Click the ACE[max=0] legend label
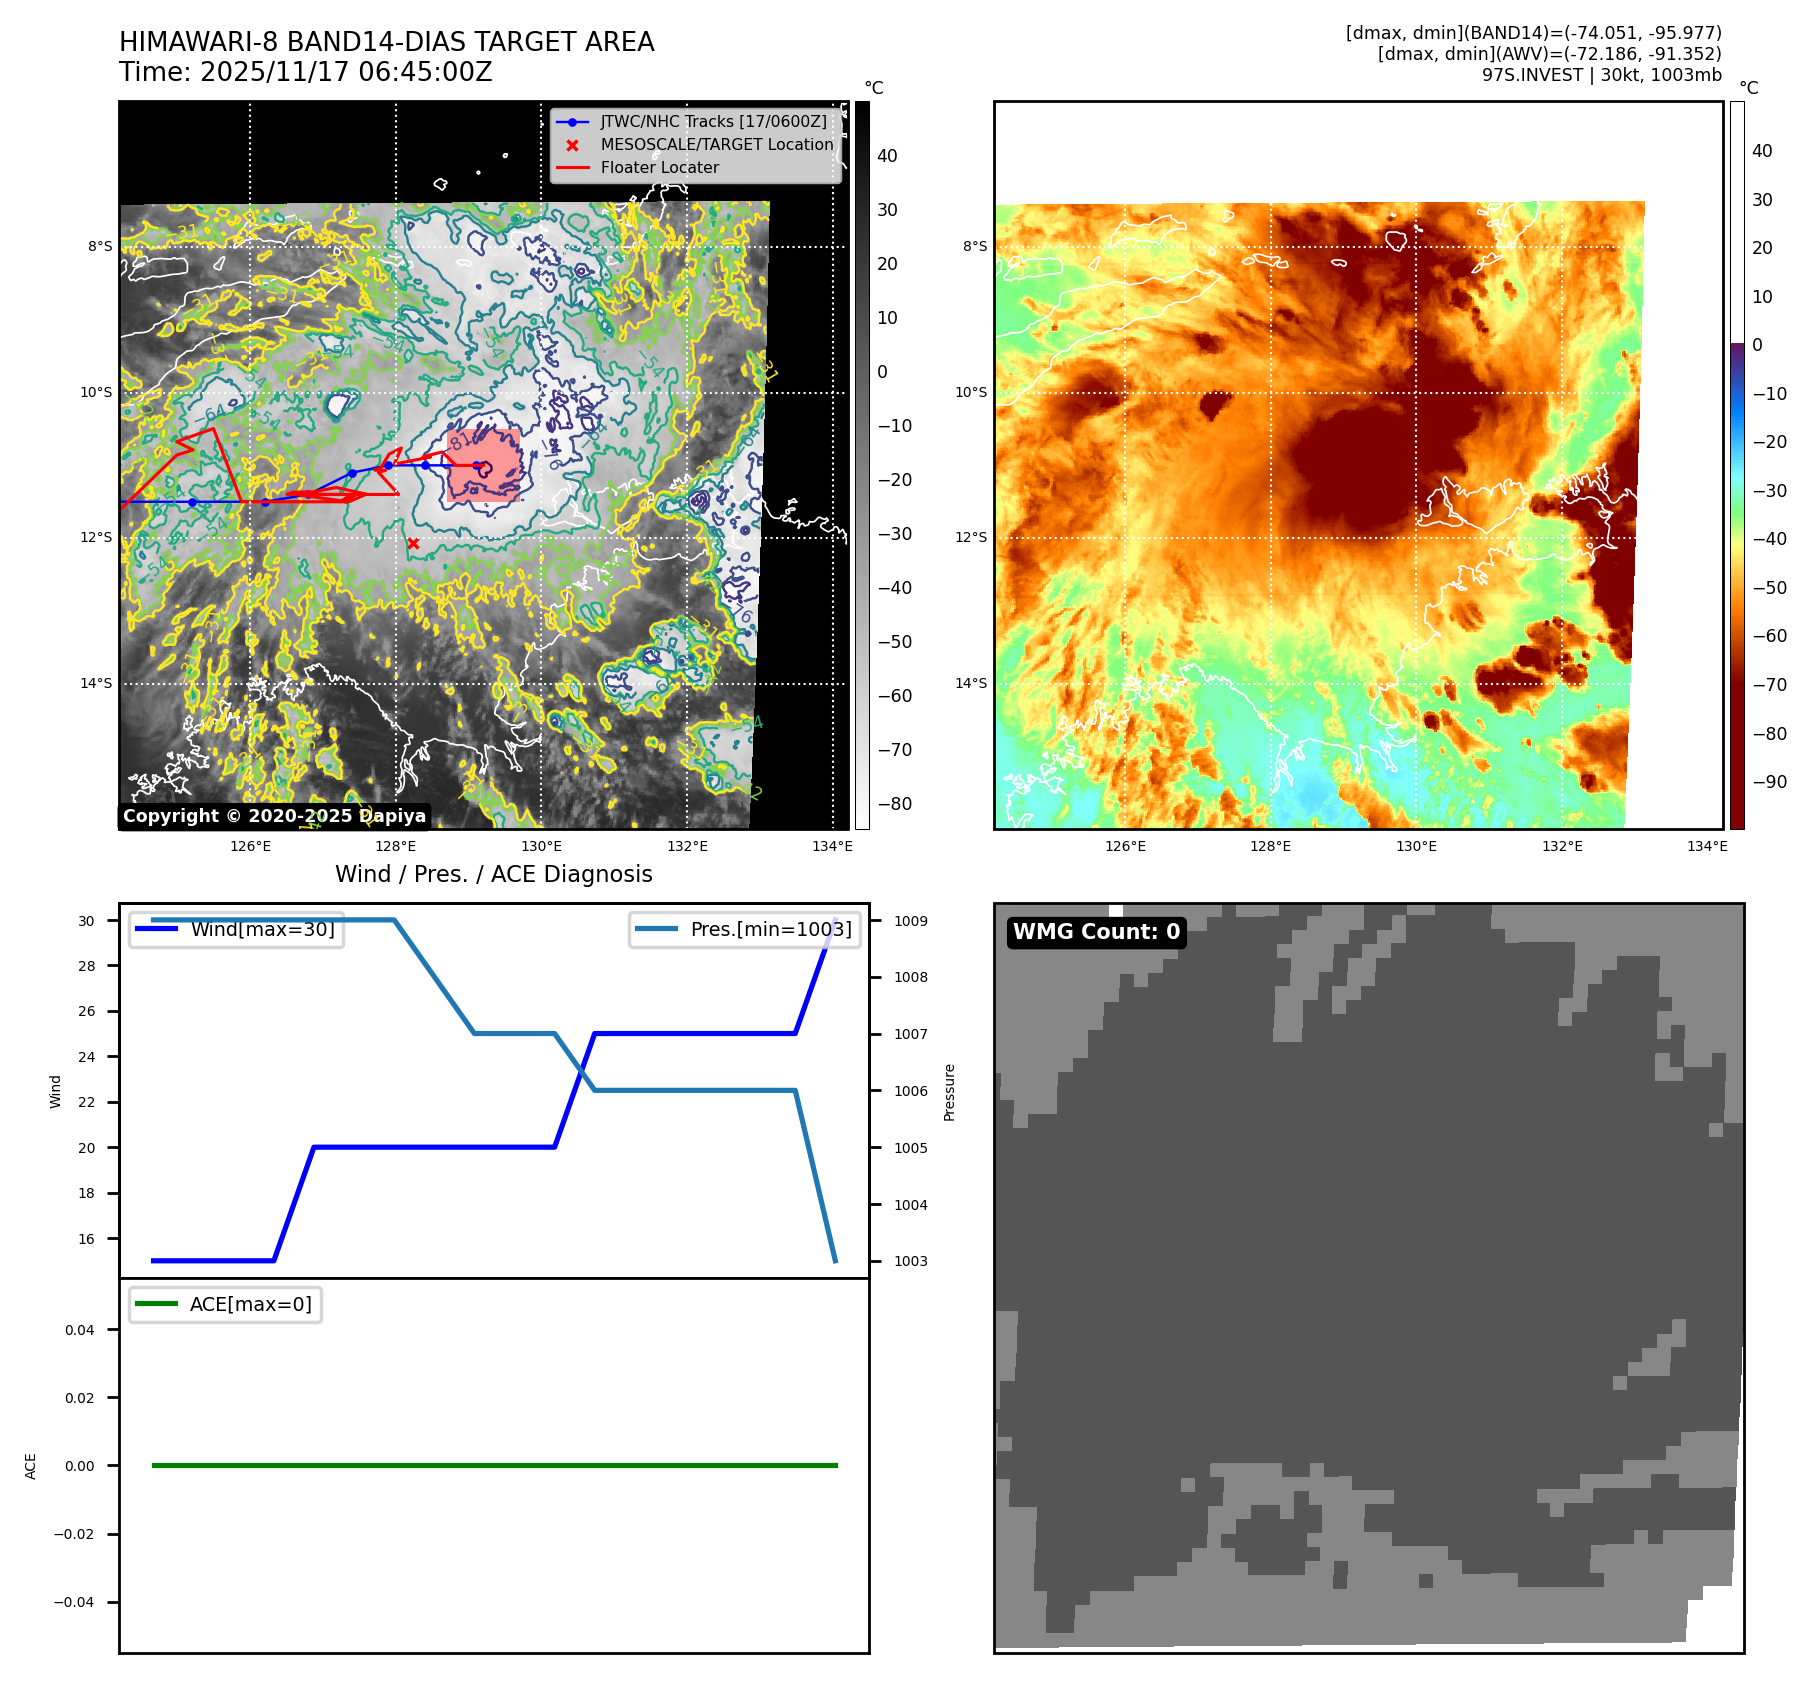 [x=250, y=1304]
